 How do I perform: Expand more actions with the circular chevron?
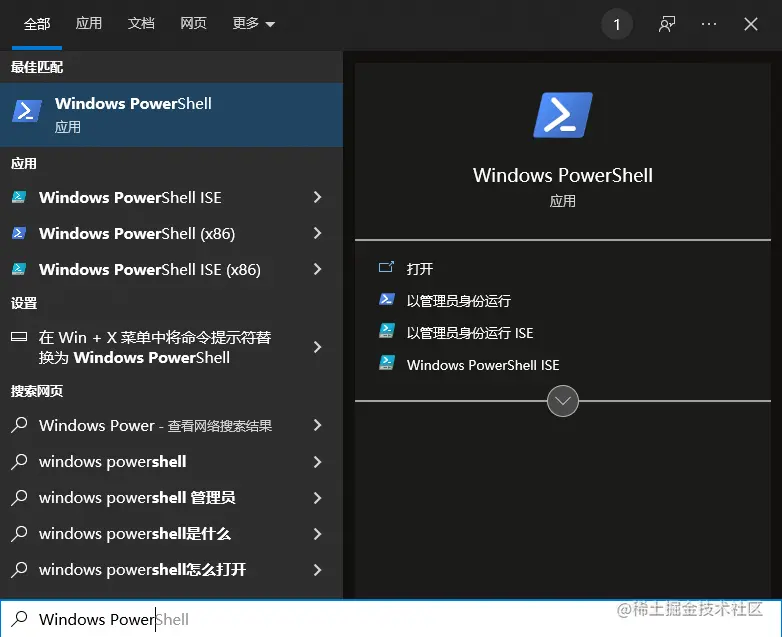pyautogui.click(x=563, y=401)
